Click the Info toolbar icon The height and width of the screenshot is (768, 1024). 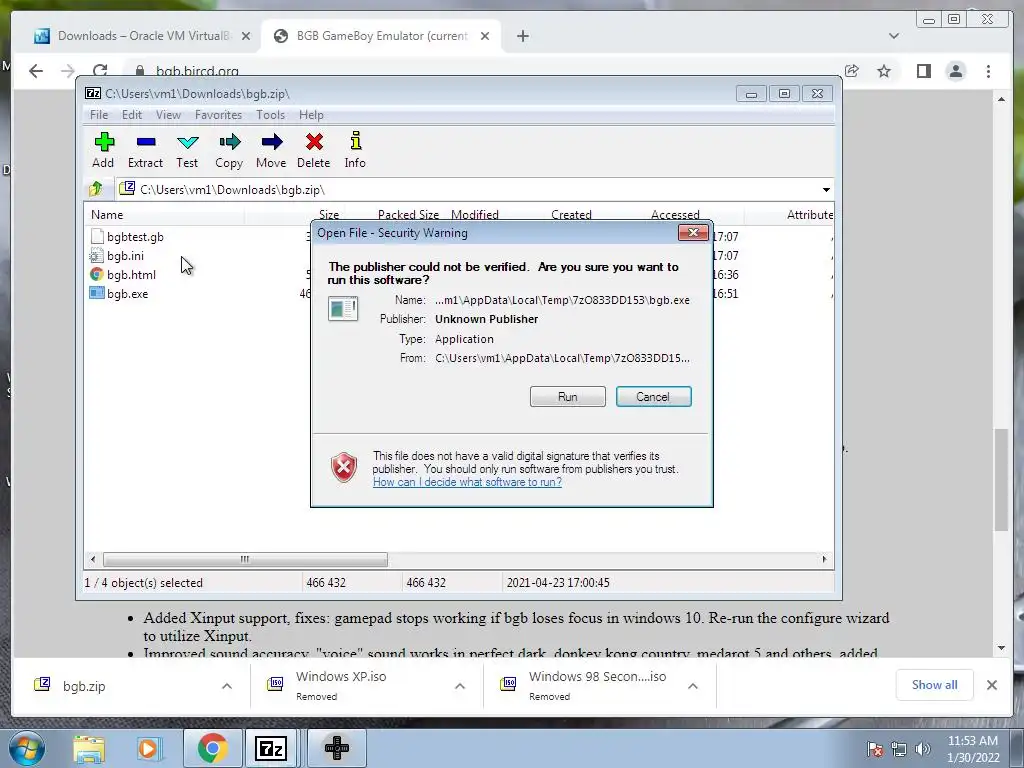click(355, 150)
